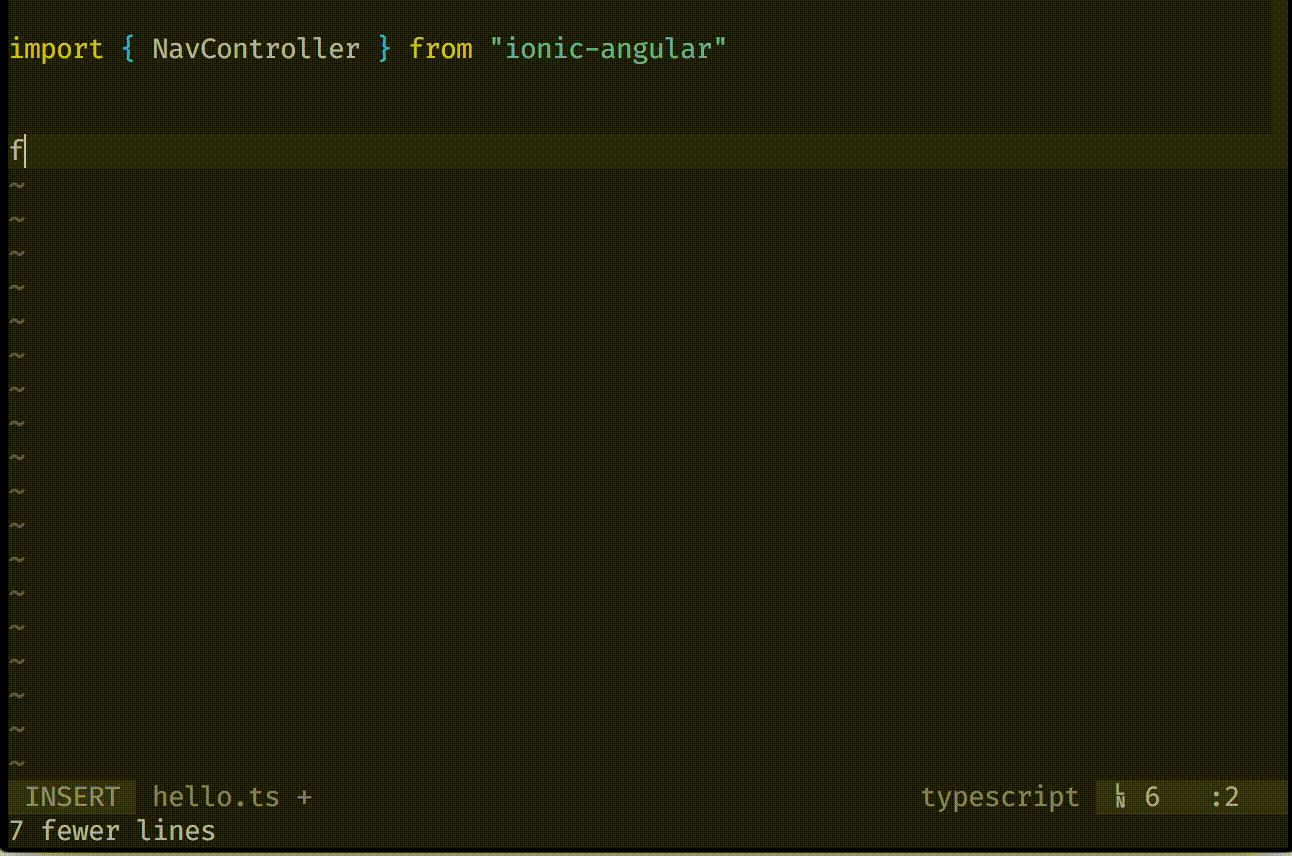
Task: Click the column indicator :2
Action: (1225, 797)
